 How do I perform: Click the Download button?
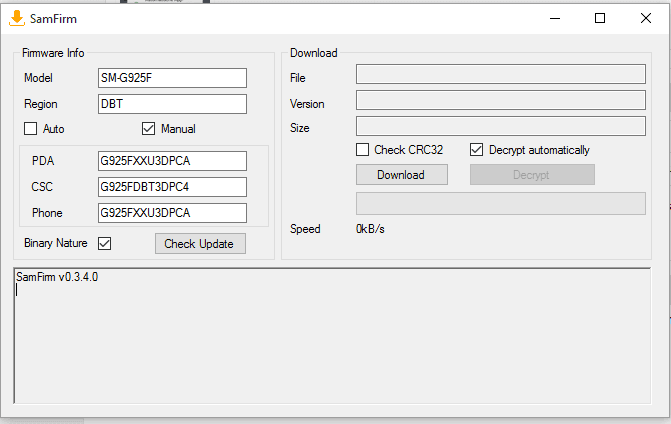402,175
